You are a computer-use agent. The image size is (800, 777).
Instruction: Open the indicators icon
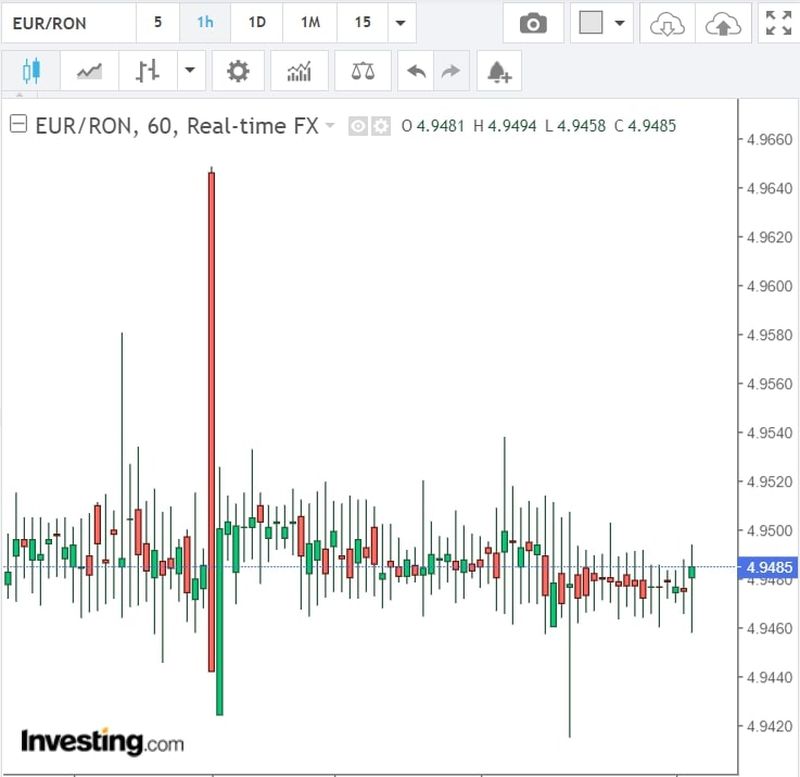(298, 71)
